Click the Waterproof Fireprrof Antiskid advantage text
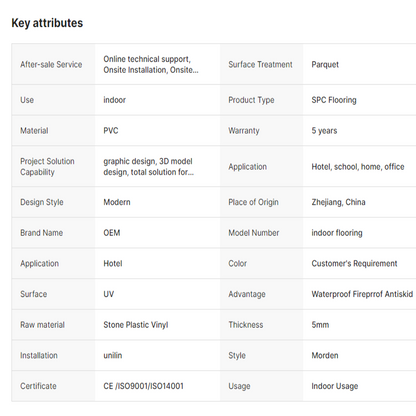This screenshot has height=416, width=416. [x=362, y=294]
